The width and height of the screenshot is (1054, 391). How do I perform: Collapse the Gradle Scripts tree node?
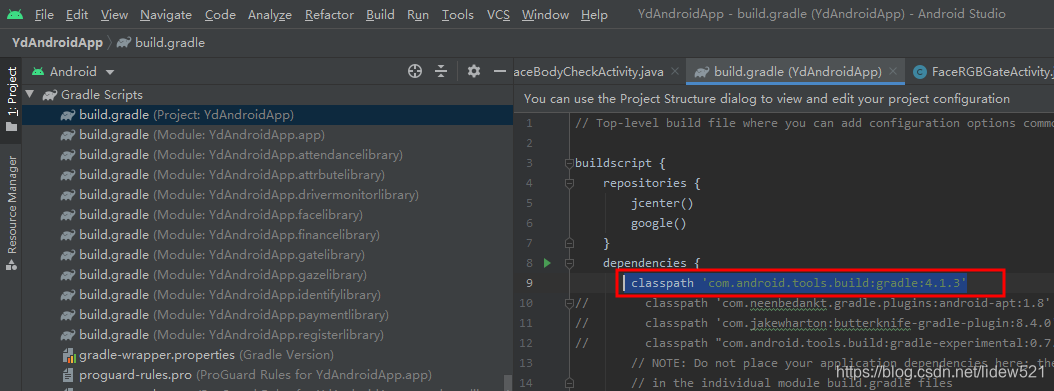pos(30,95)
